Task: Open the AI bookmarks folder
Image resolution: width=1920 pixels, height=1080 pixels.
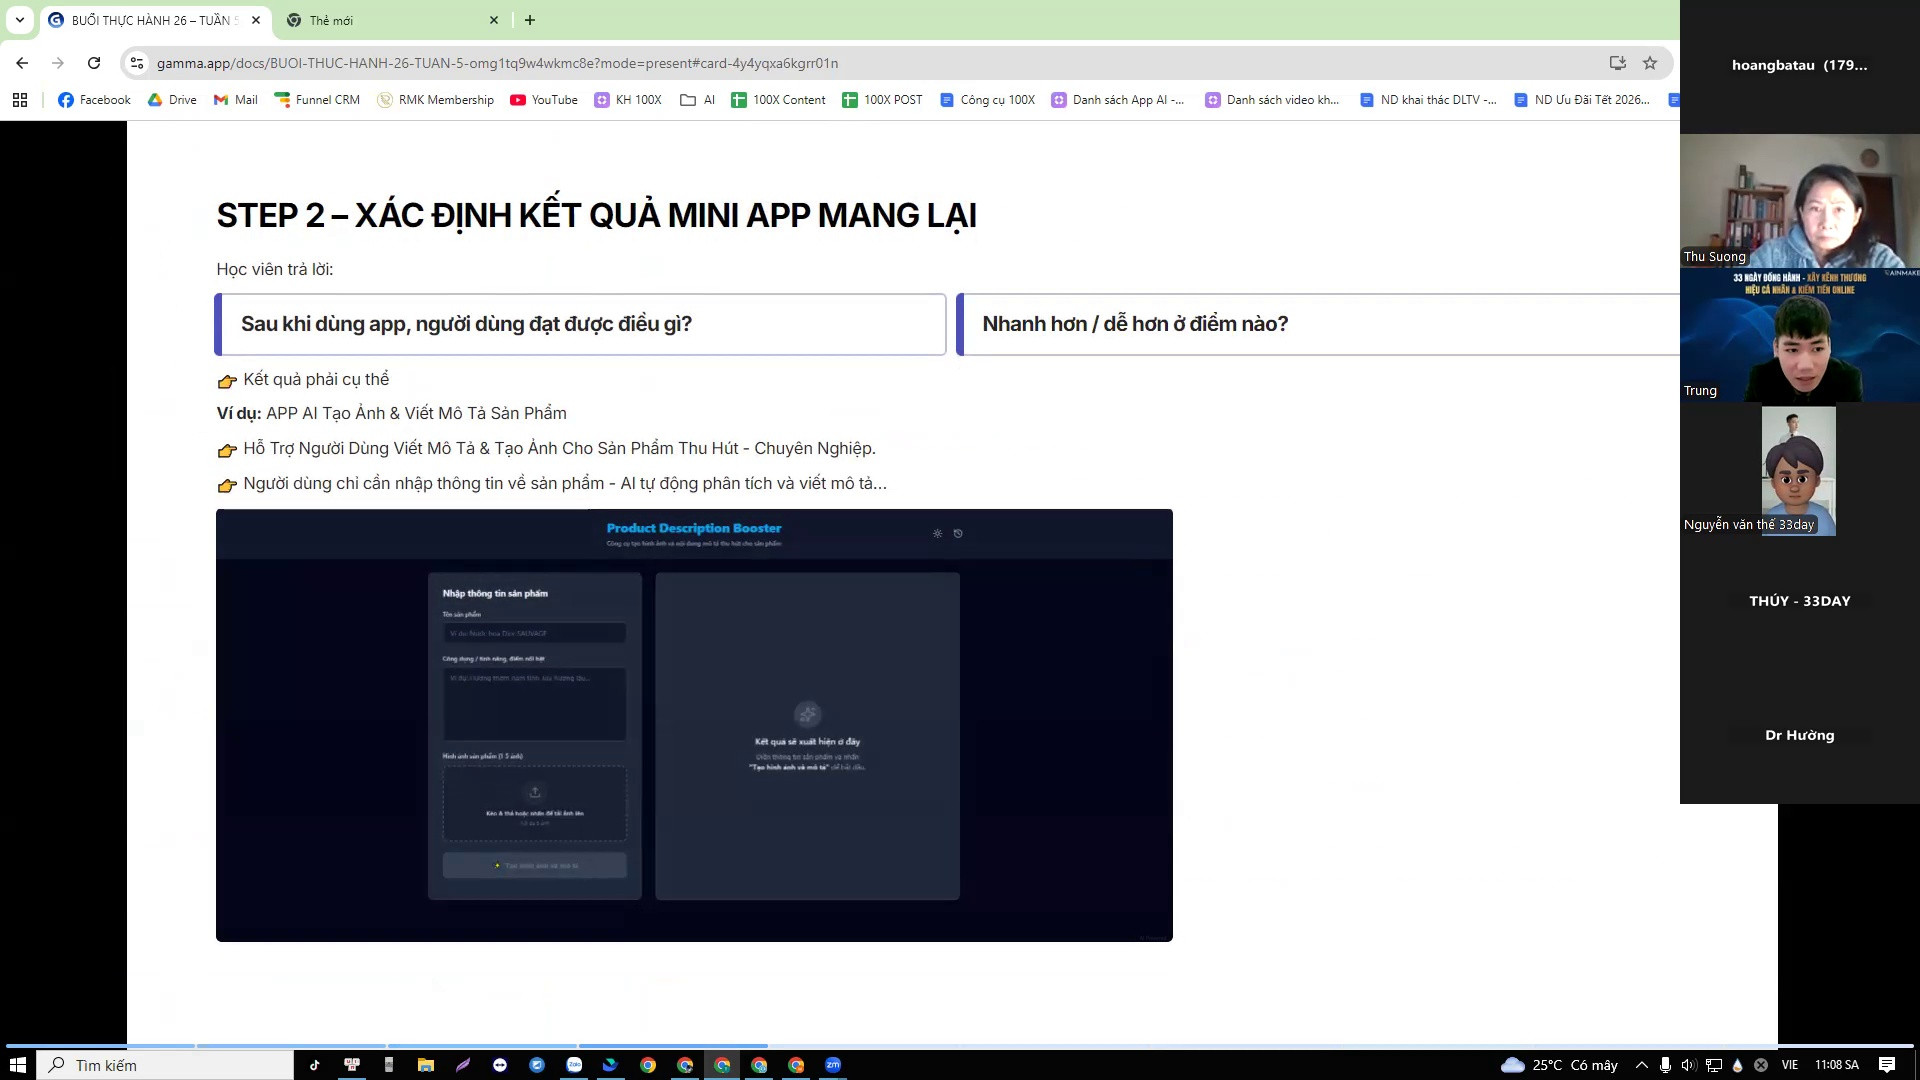Action: tap(697, 100)
